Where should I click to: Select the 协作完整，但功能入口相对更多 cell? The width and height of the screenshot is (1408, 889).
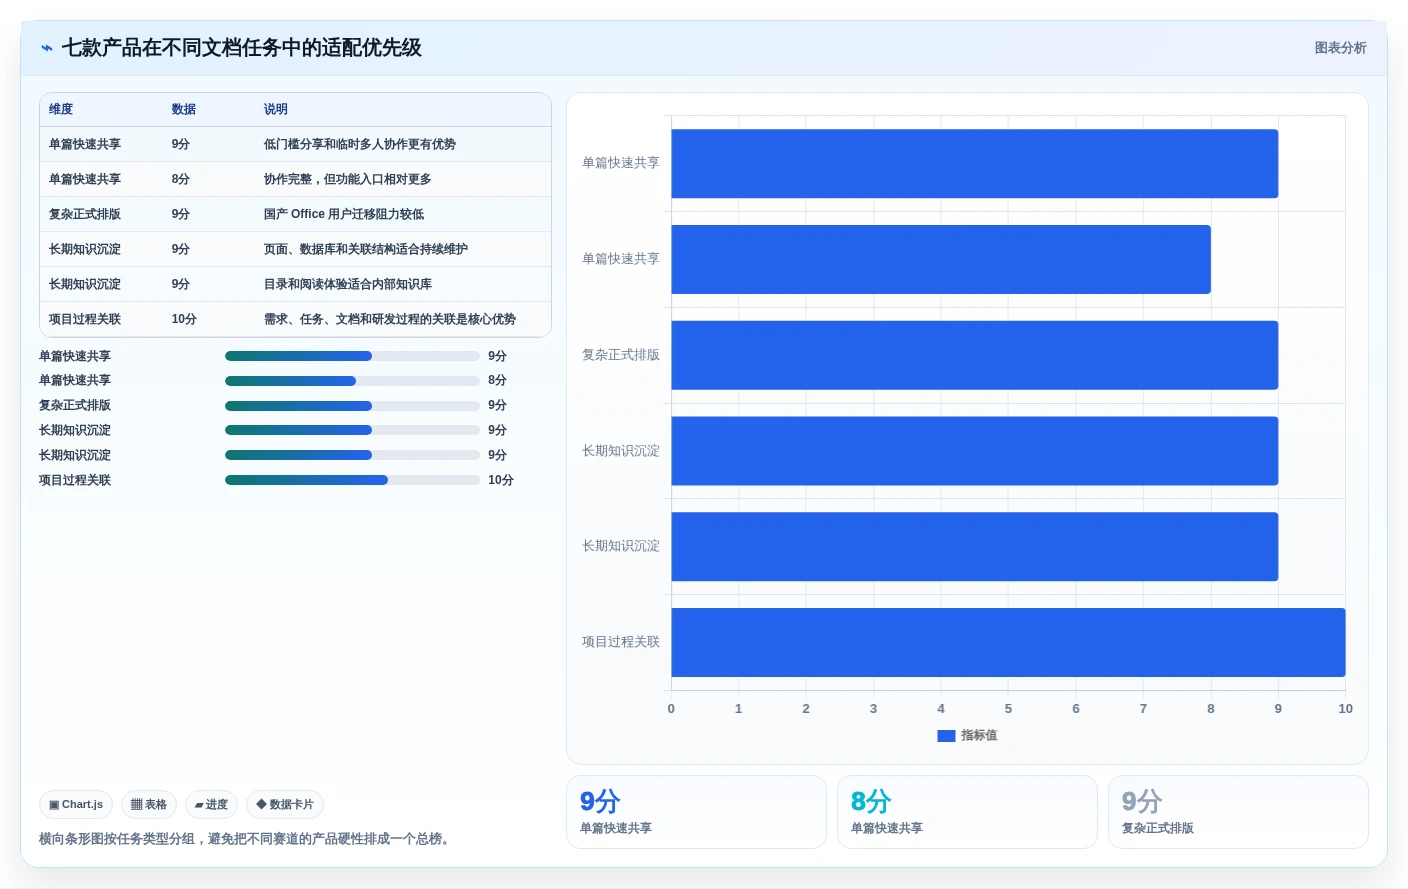coord(347,179)
